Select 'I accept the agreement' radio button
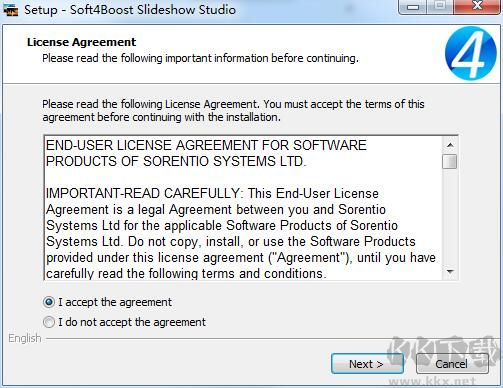Viewport: 503px width, 388px height. click(x=49, y=302)
